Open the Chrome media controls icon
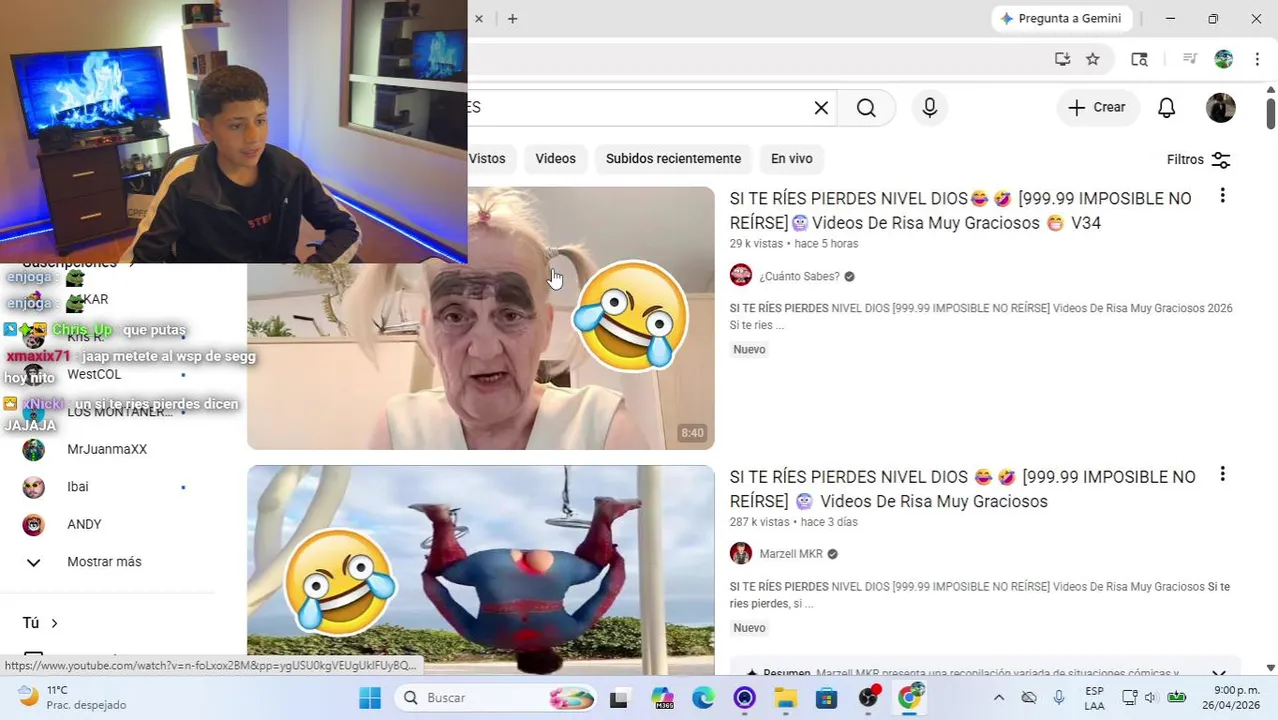This screenshot has width=1278, height=720. point(1189,59)
